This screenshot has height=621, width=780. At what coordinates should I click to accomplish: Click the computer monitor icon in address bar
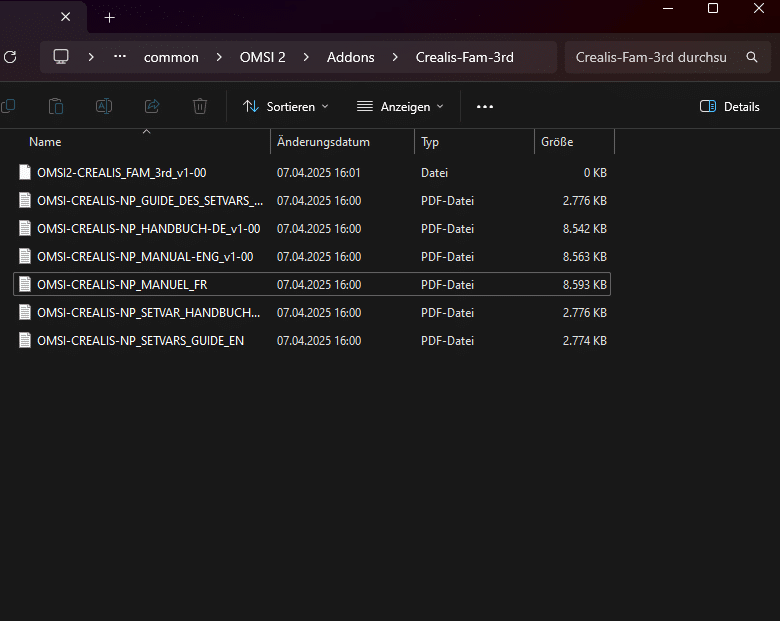coord(62,57)
